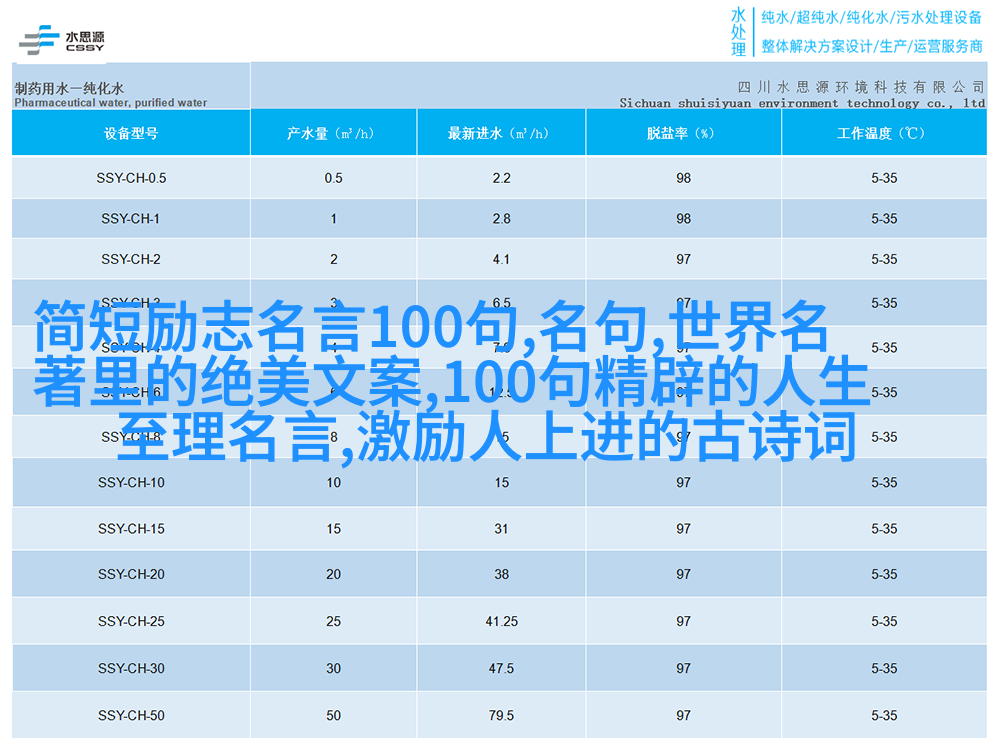Click production value 25 in SSY-CH-25 row
Image resolution: width=1000 pixels, height=749 pixels.
click(334, 621)
